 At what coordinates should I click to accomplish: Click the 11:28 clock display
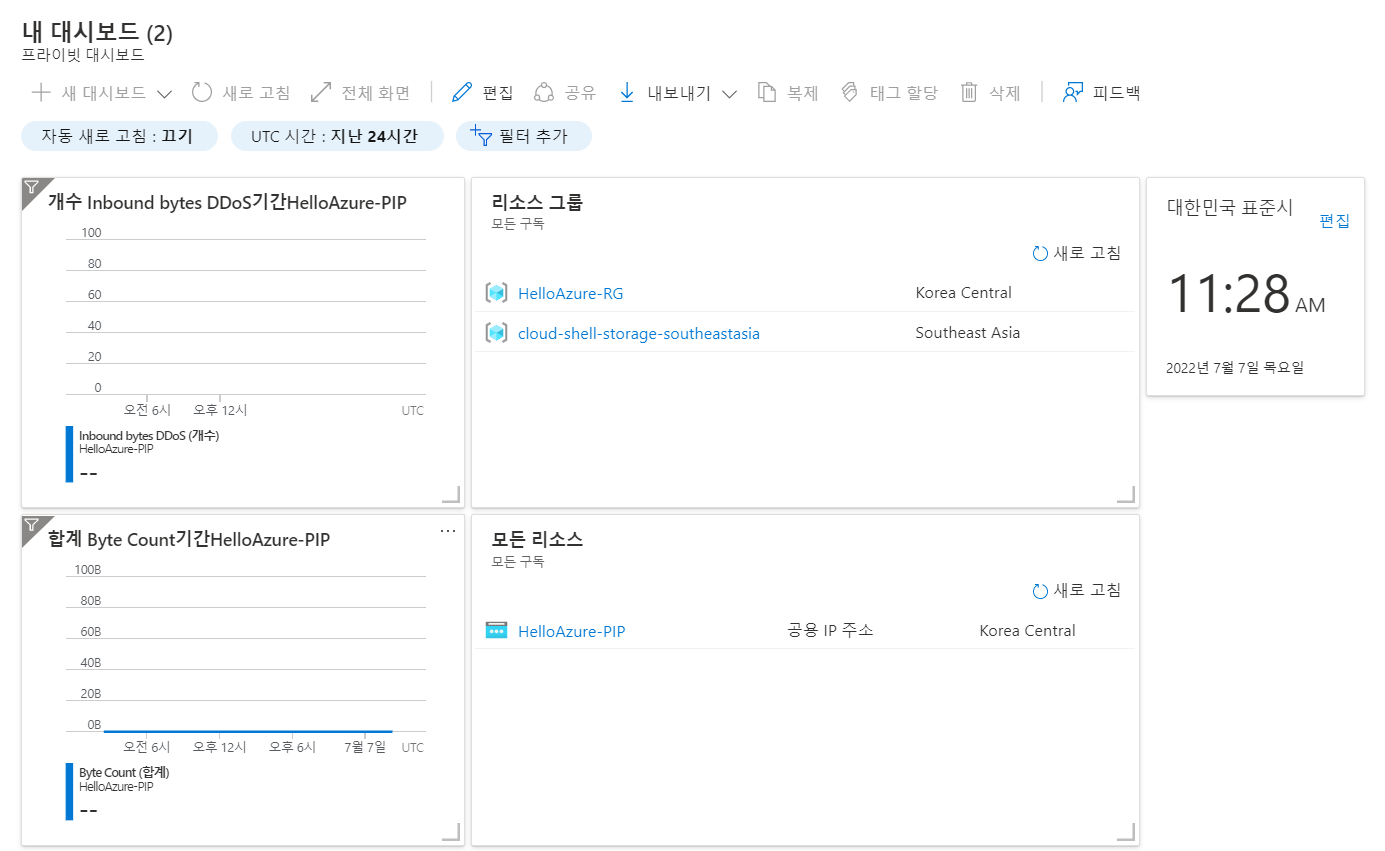[x=1246, y=294]
